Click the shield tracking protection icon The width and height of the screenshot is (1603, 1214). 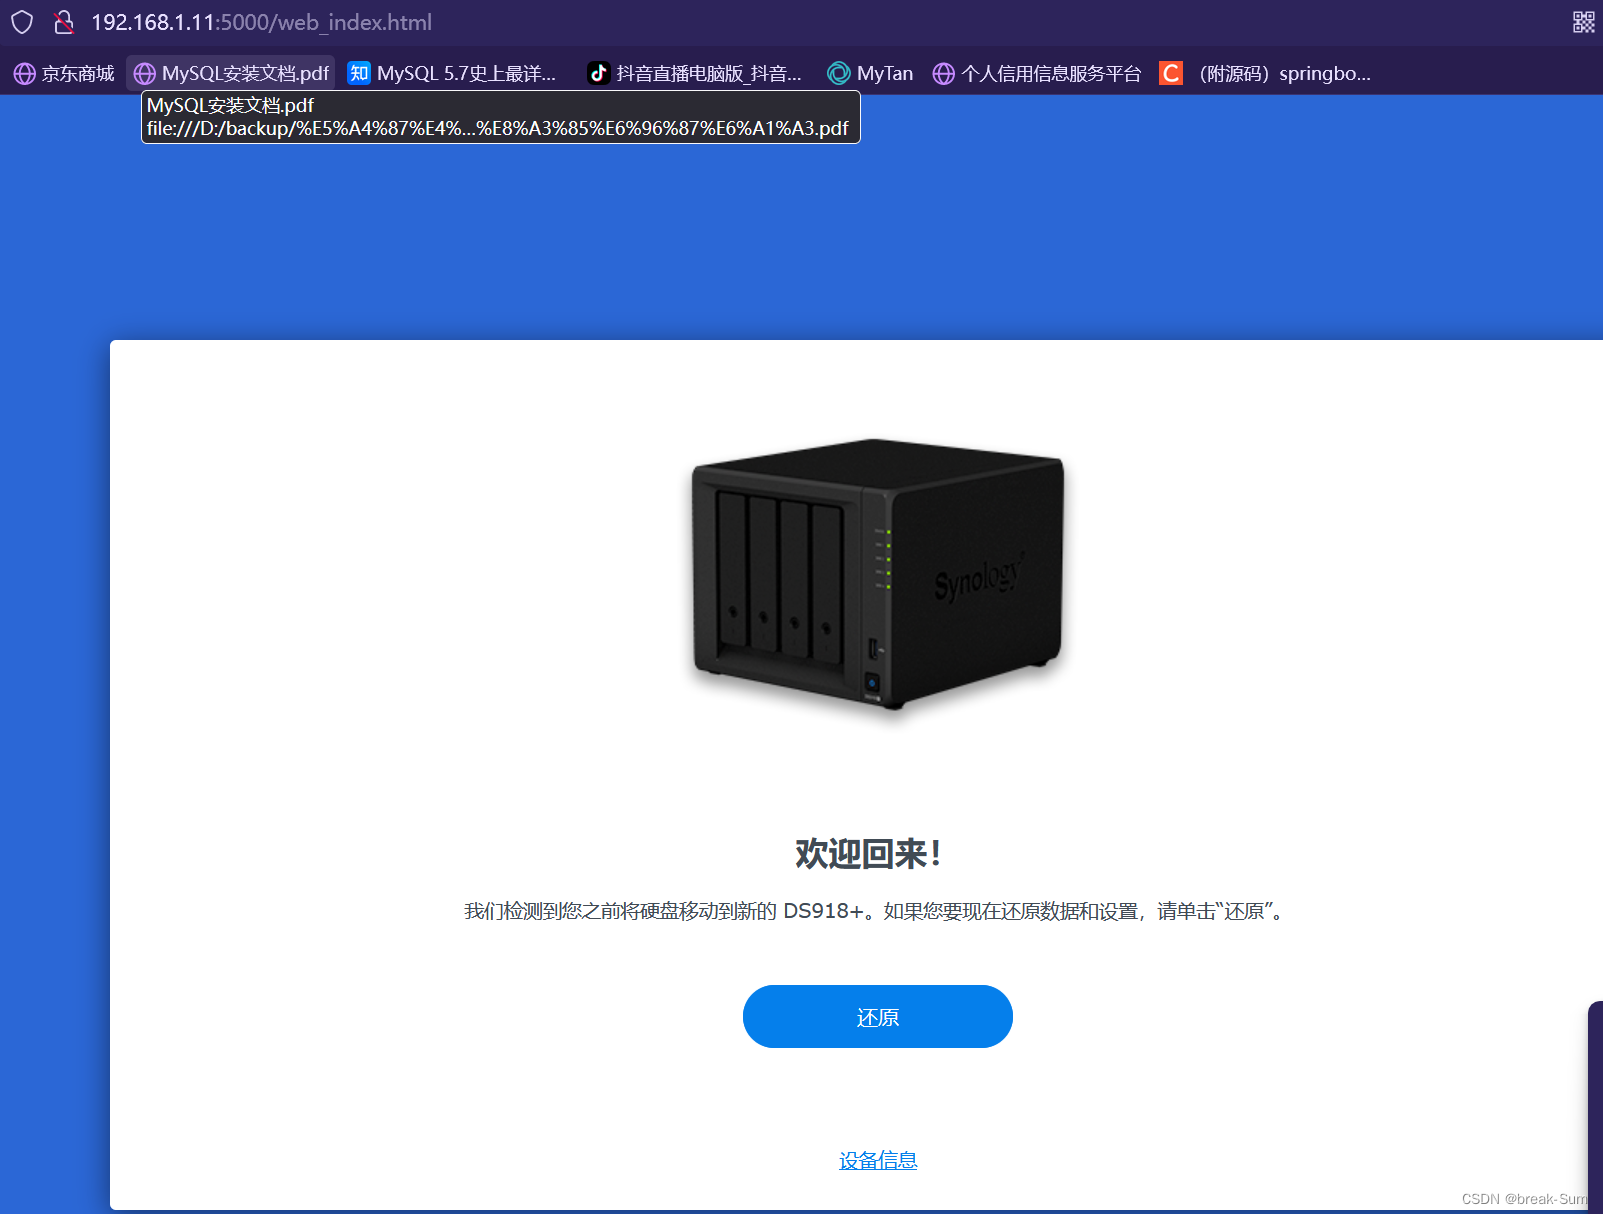(x=22, y=22)
